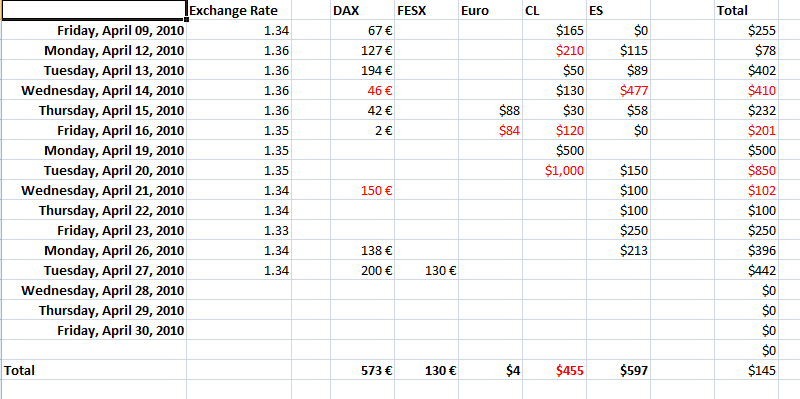Viewport: 800px width, 399px height.
Task: Click Total value $255 on April 09
Action: [746, 31]
